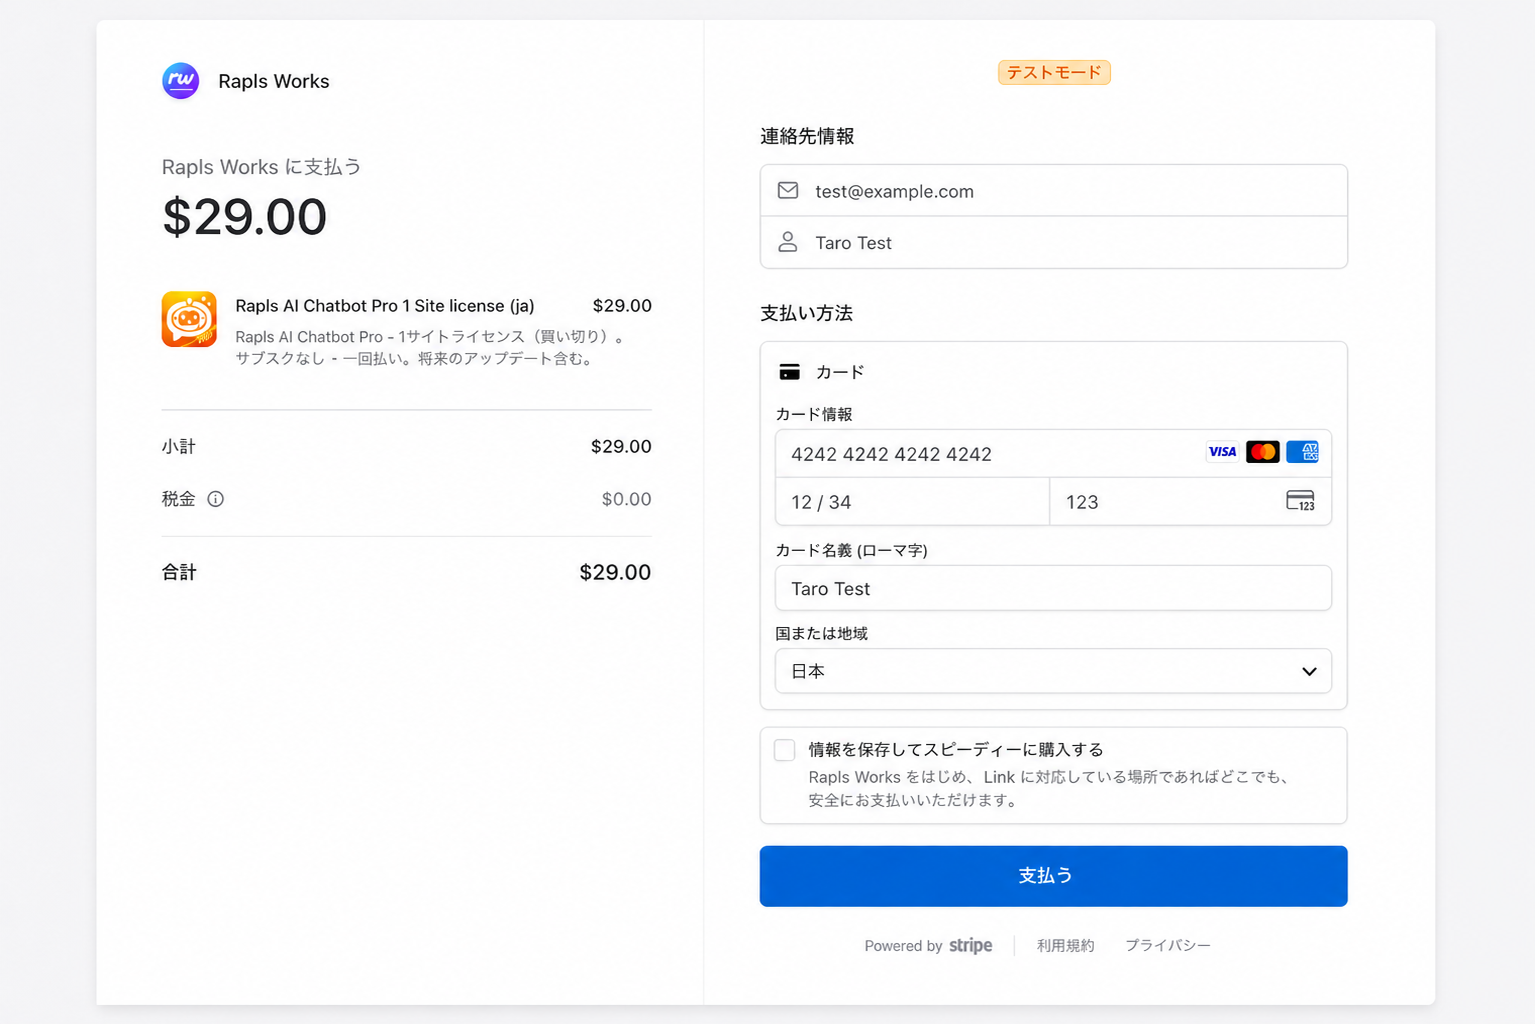Click the 連絡先情報 section heading
1535x1024 pixels.
[x=807, y=136]
